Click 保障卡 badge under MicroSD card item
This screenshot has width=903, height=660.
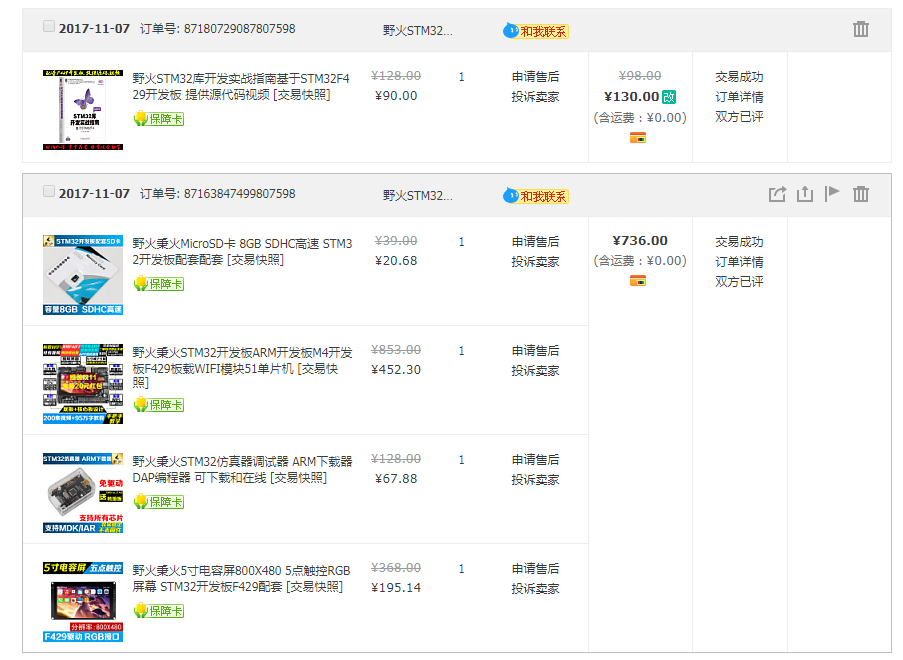(159, 284)
